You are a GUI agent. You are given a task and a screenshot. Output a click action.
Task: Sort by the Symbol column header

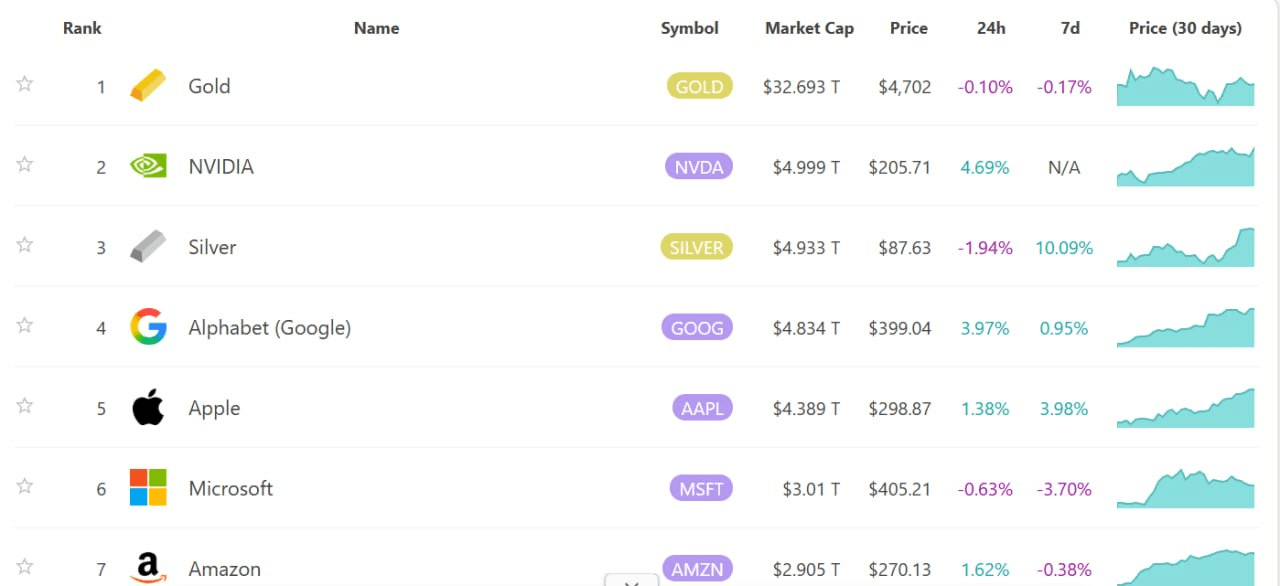click(x=690, y=28)
